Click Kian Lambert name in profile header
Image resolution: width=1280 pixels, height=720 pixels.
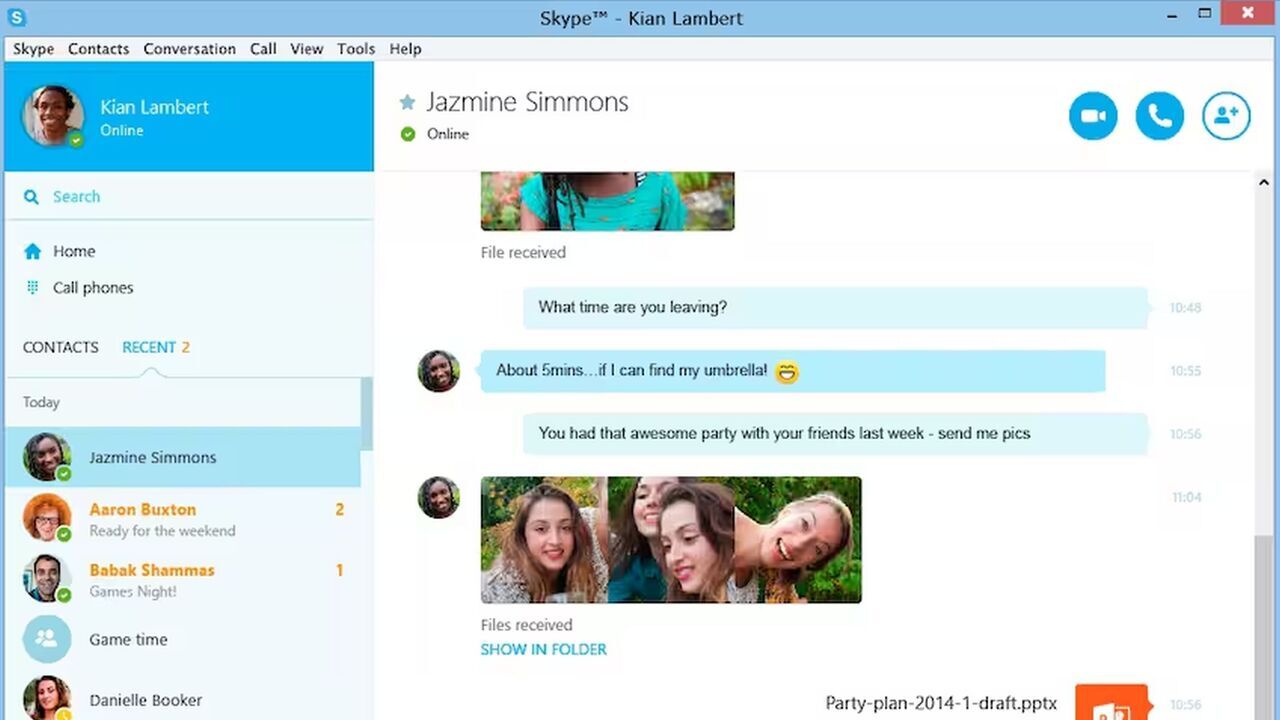[x=154, y=107]
